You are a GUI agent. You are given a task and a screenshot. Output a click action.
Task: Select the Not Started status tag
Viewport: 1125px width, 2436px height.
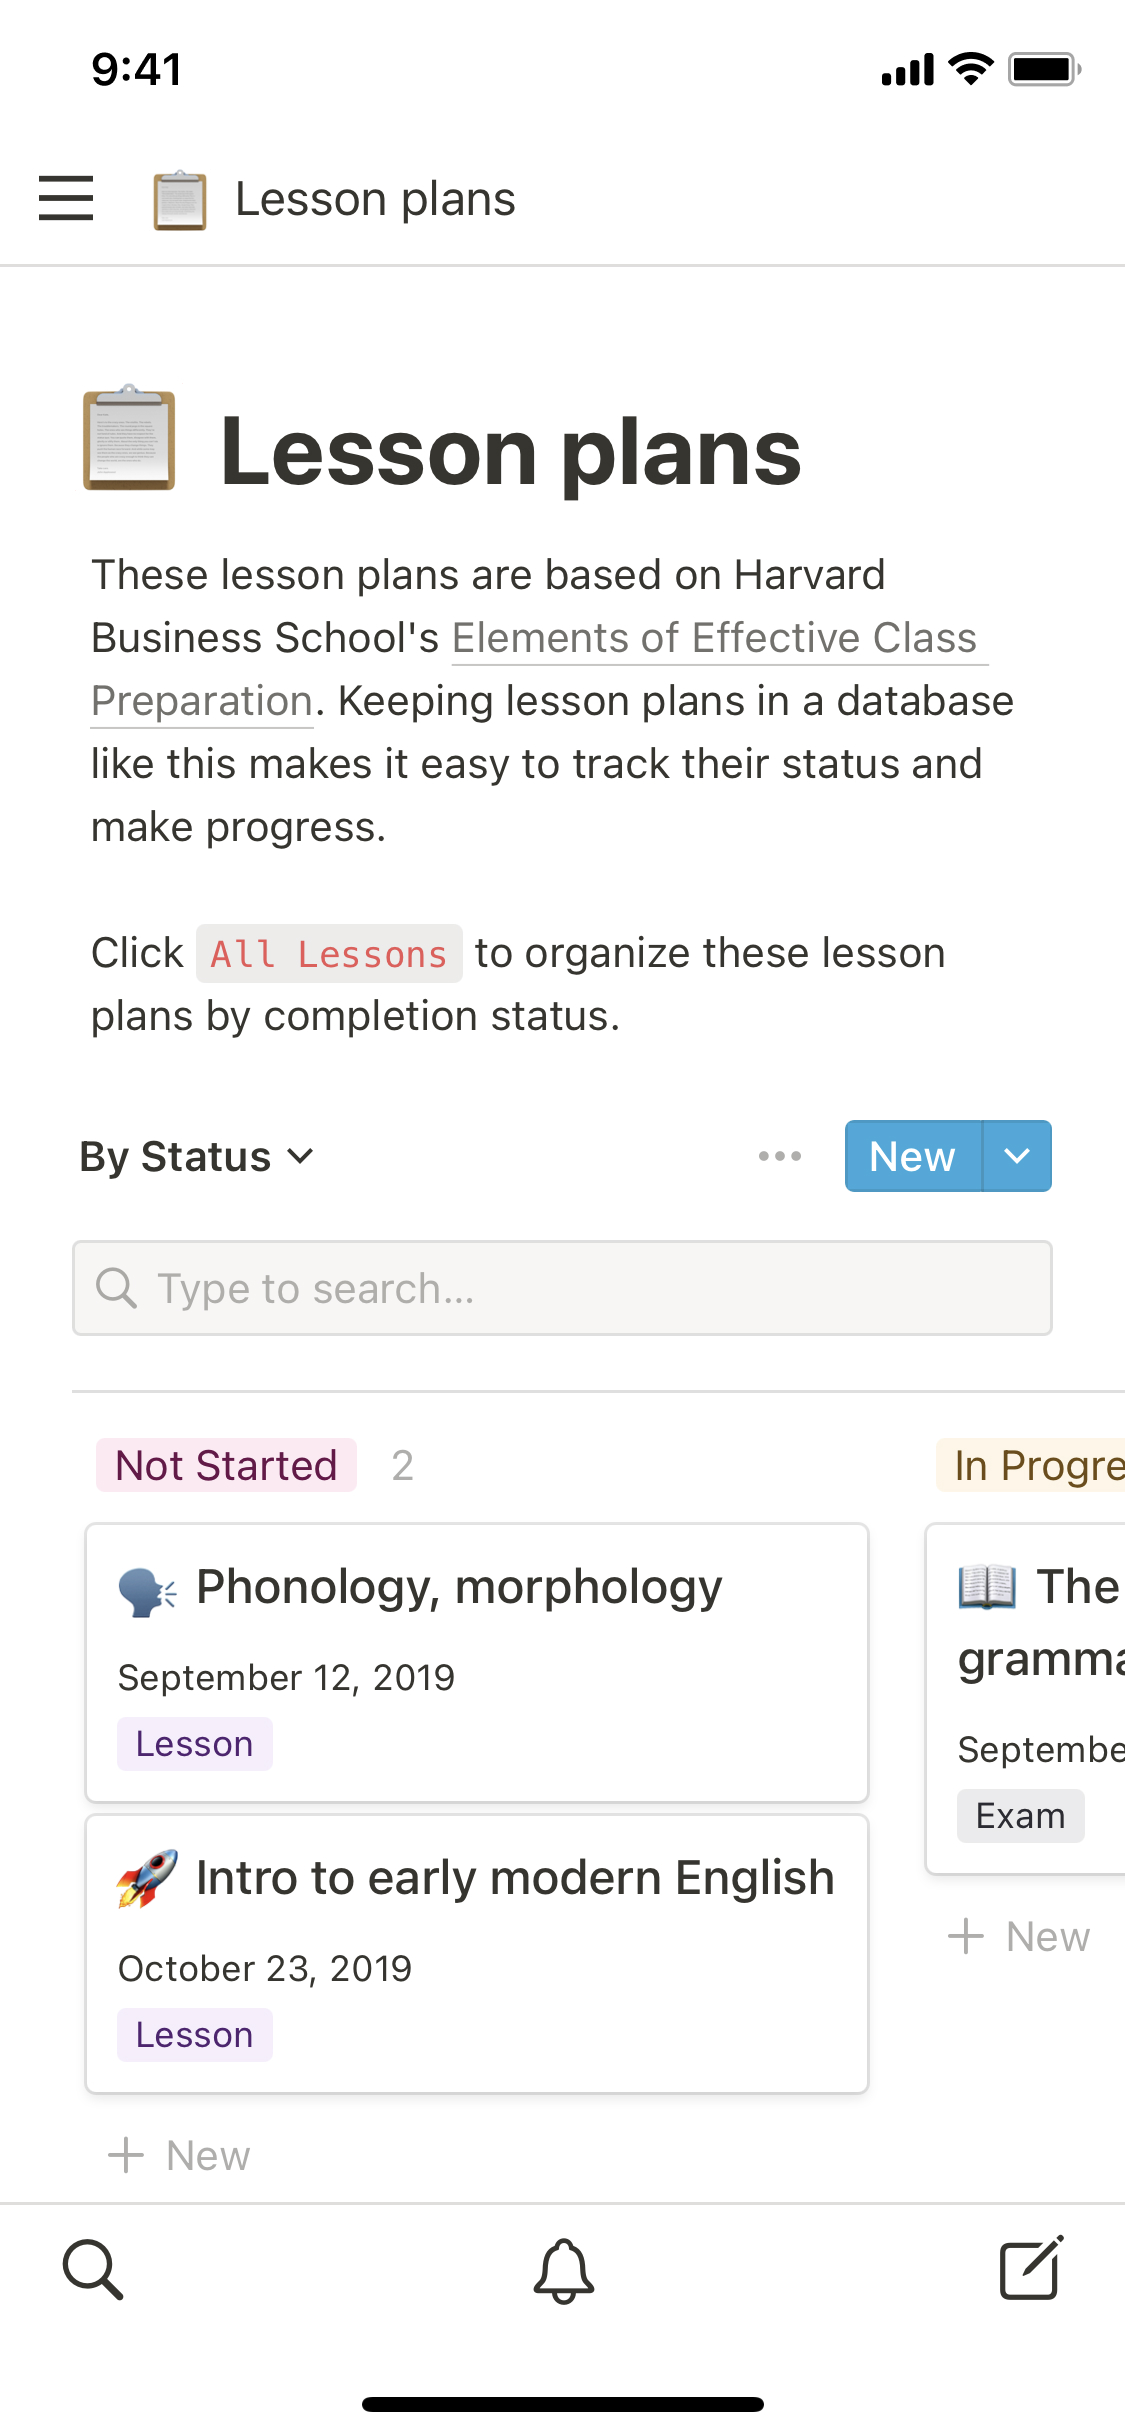[x=226, y=1465]
